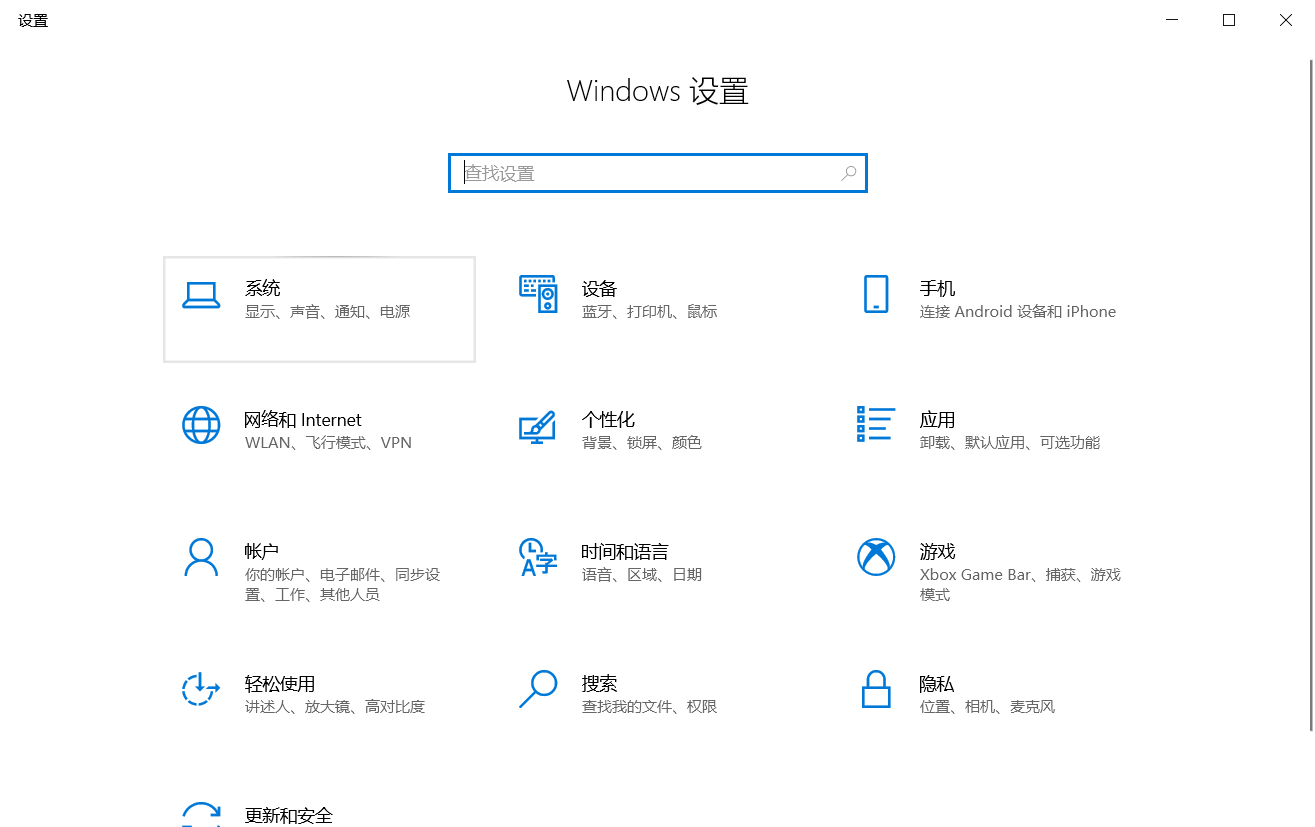Open the 更新和安全 refresh arrows icon
The height and width of the screenshot is (827, 1315).
(201, 814)
